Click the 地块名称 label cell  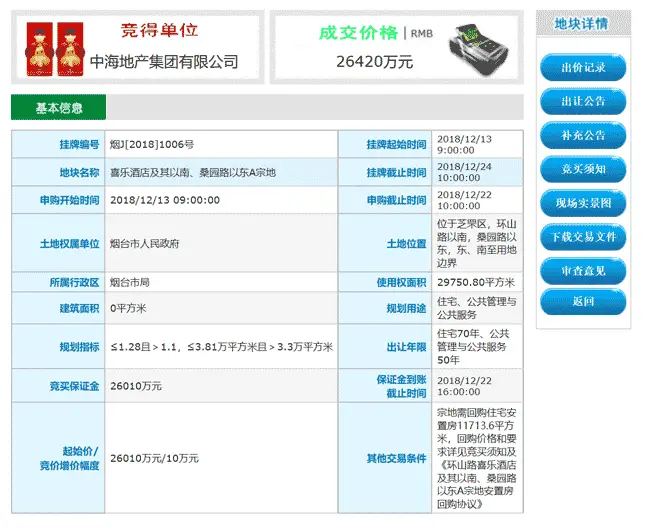tap(58, 172)
